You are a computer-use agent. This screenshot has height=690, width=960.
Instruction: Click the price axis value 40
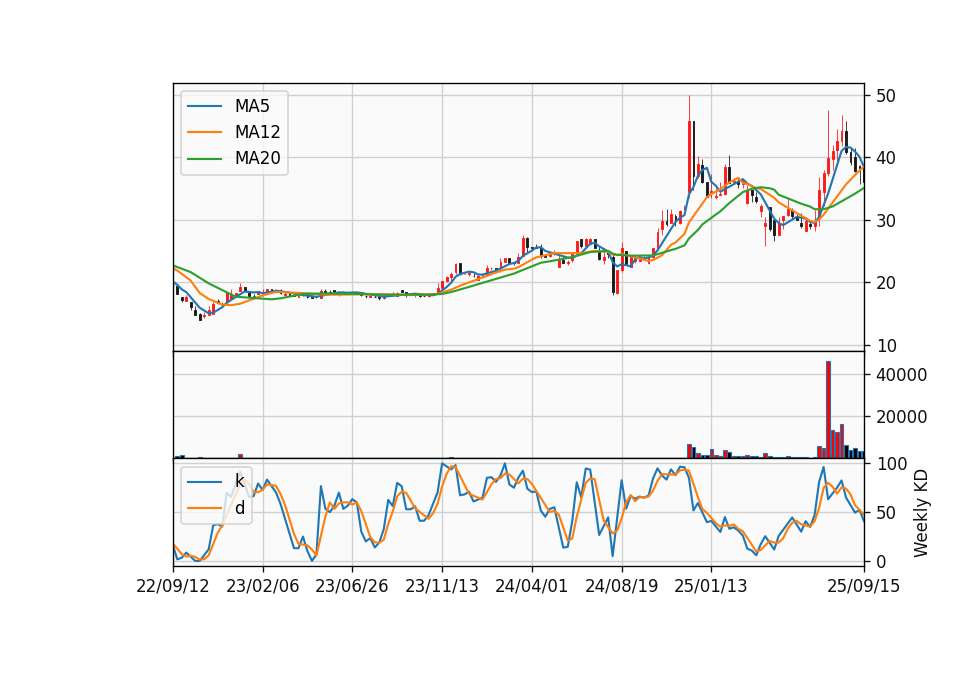(886, 158)
